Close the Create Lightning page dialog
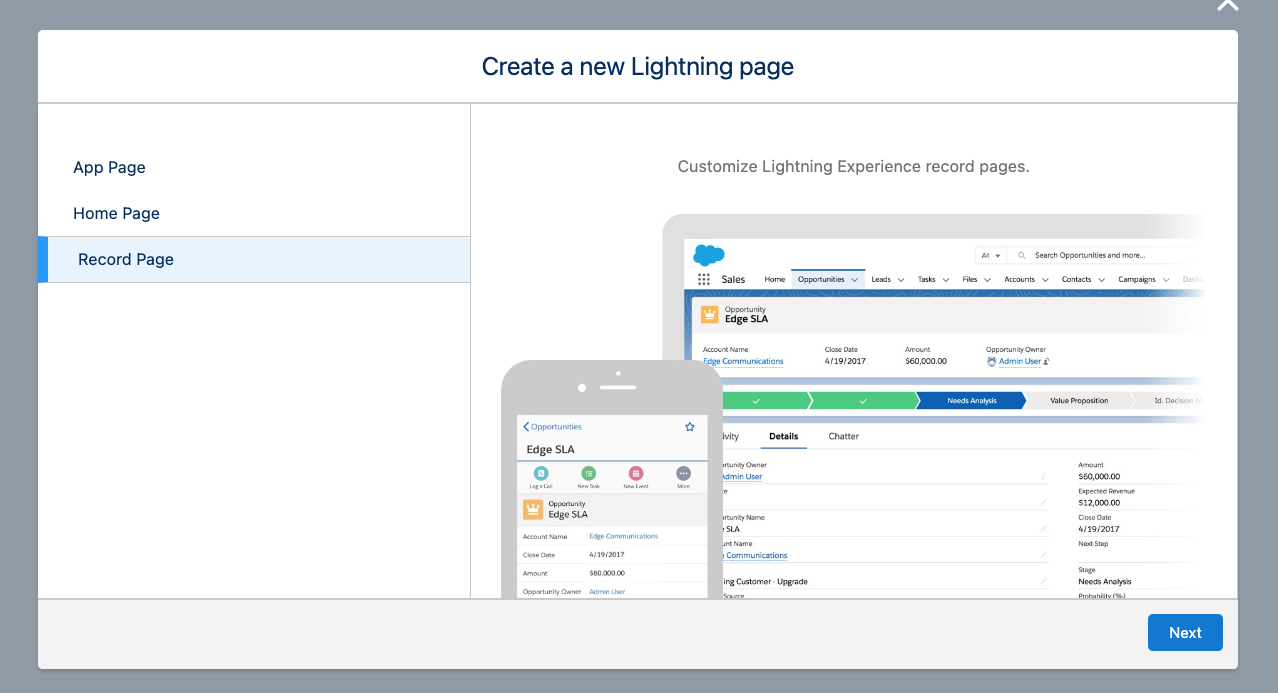This screenshot has width=1278, height=693. [1227, 5]
